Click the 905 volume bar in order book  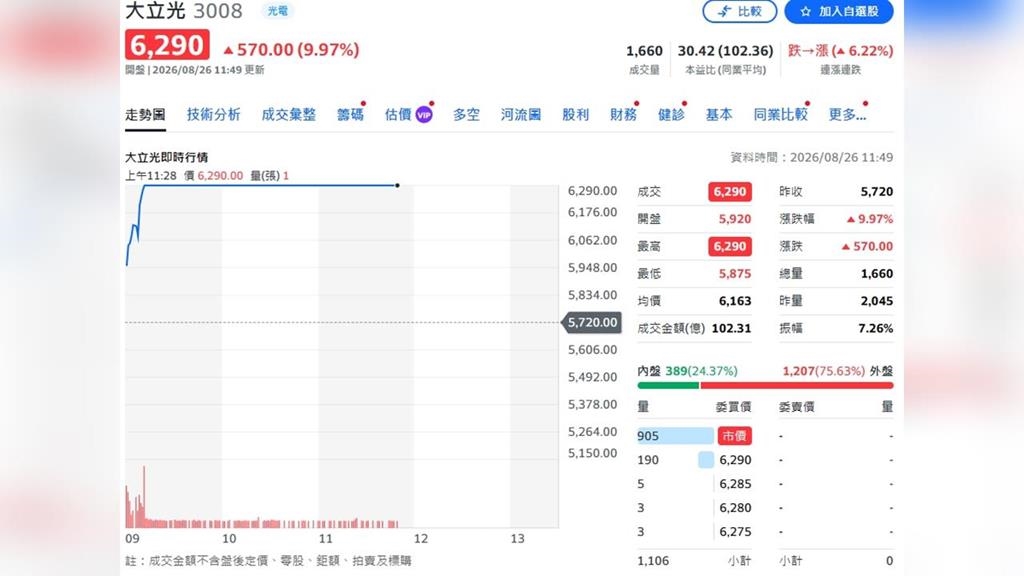click(675, 436)
